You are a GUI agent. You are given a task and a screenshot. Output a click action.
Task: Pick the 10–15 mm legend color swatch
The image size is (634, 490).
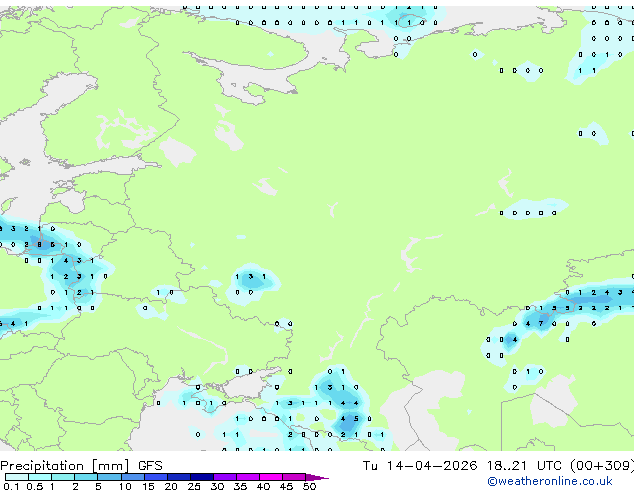click(x=133, y=477)
